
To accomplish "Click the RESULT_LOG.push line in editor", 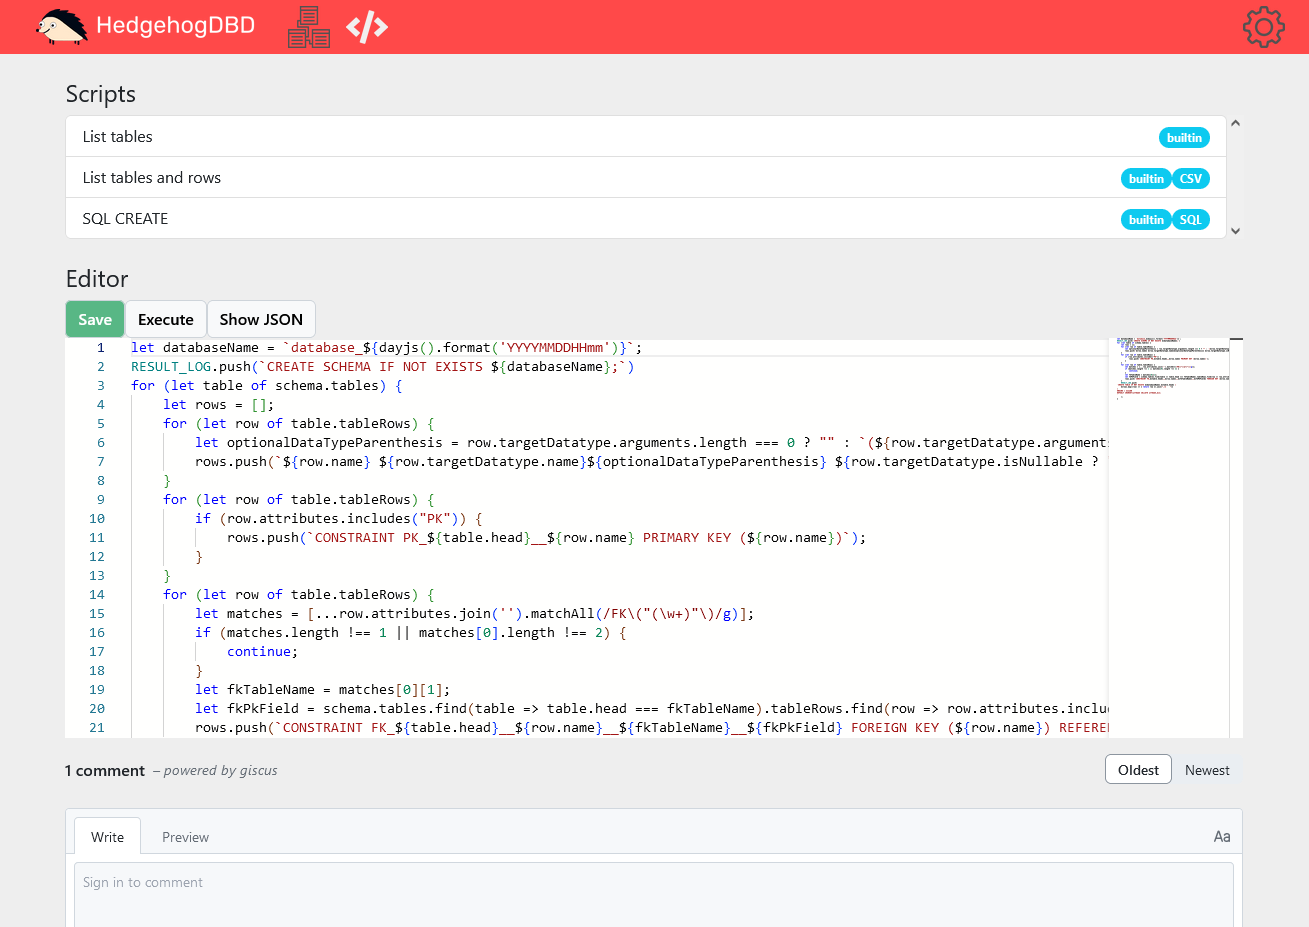I will point(383,367).
